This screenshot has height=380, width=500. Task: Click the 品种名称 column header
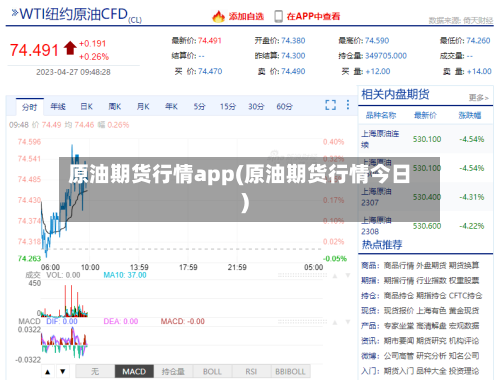381,115
